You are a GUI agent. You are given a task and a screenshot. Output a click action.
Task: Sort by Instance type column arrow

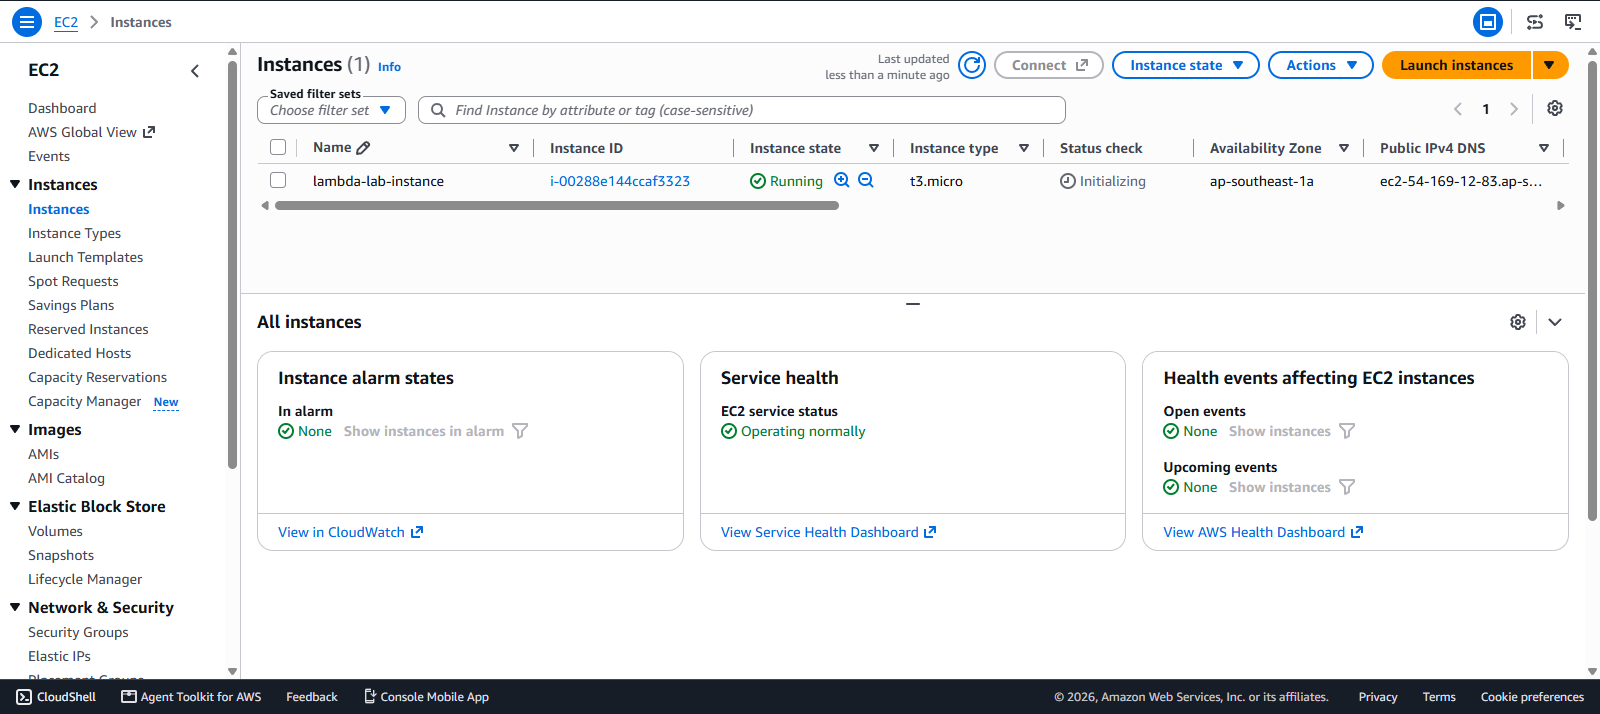coord(1024,148)
